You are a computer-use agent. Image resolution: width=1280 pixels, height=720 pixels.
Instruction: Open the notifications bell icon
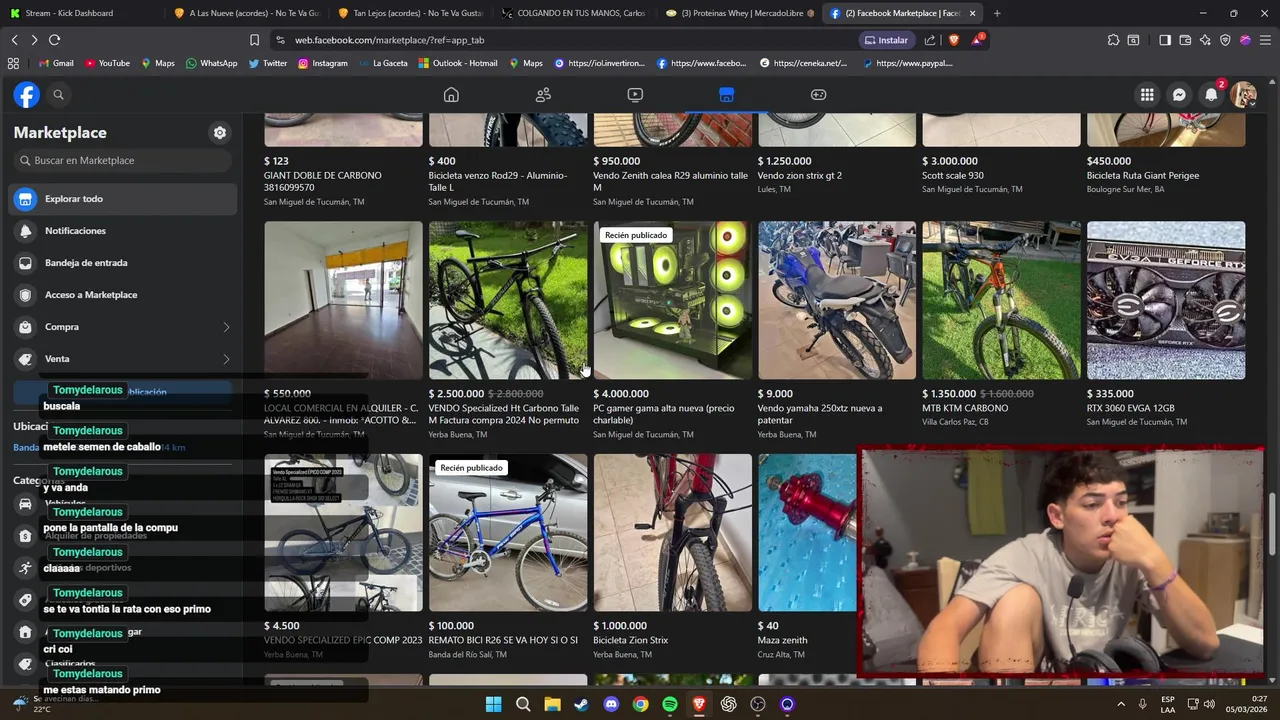(x=1211, y=95)
